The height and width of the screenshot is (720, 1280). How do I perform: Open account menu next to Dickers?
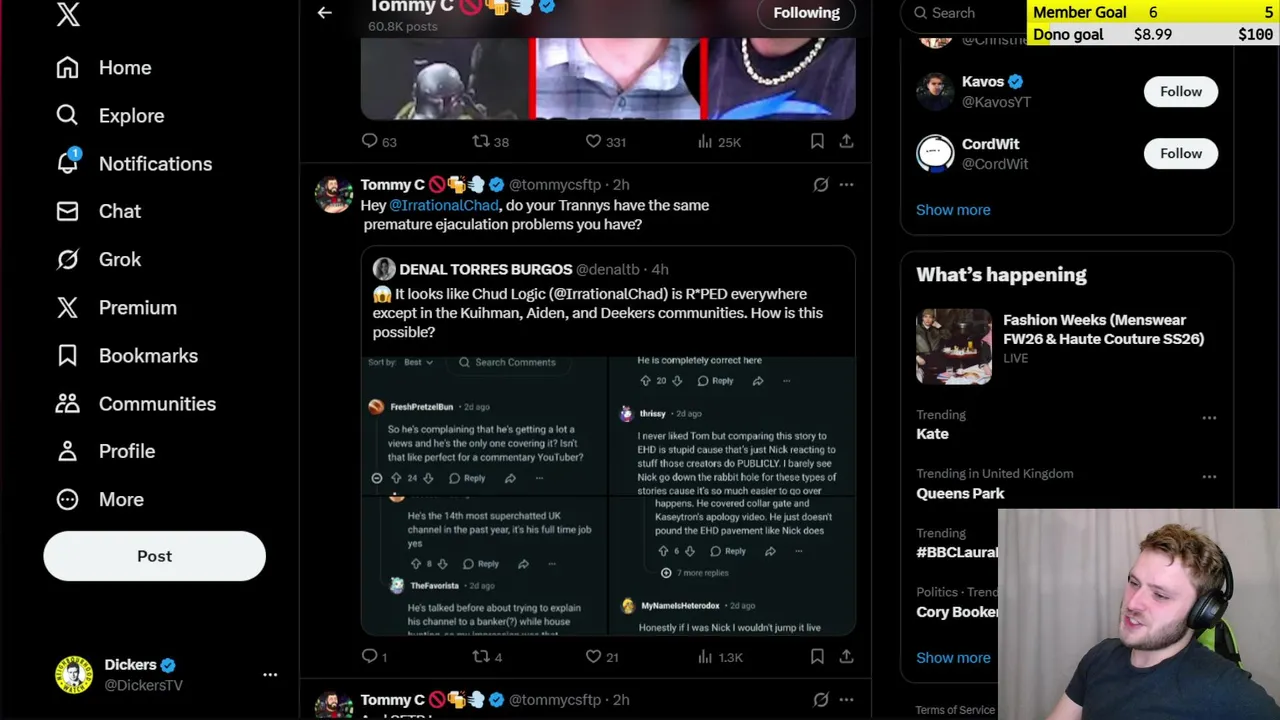270,675
